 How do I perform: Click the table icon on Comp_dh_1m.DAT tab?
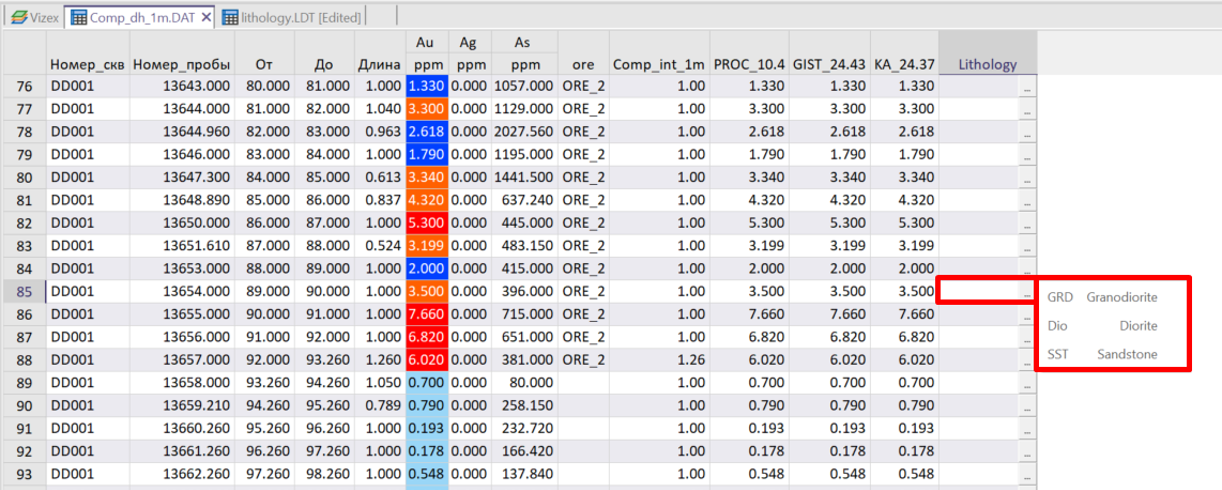tap(78, 17)
